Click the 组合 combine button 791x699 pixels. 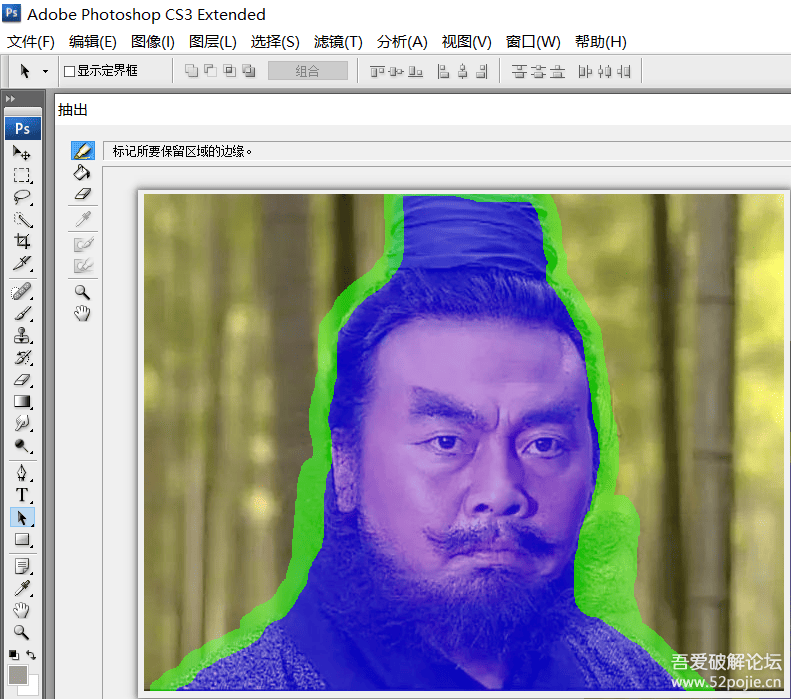[x=308, y=71]
